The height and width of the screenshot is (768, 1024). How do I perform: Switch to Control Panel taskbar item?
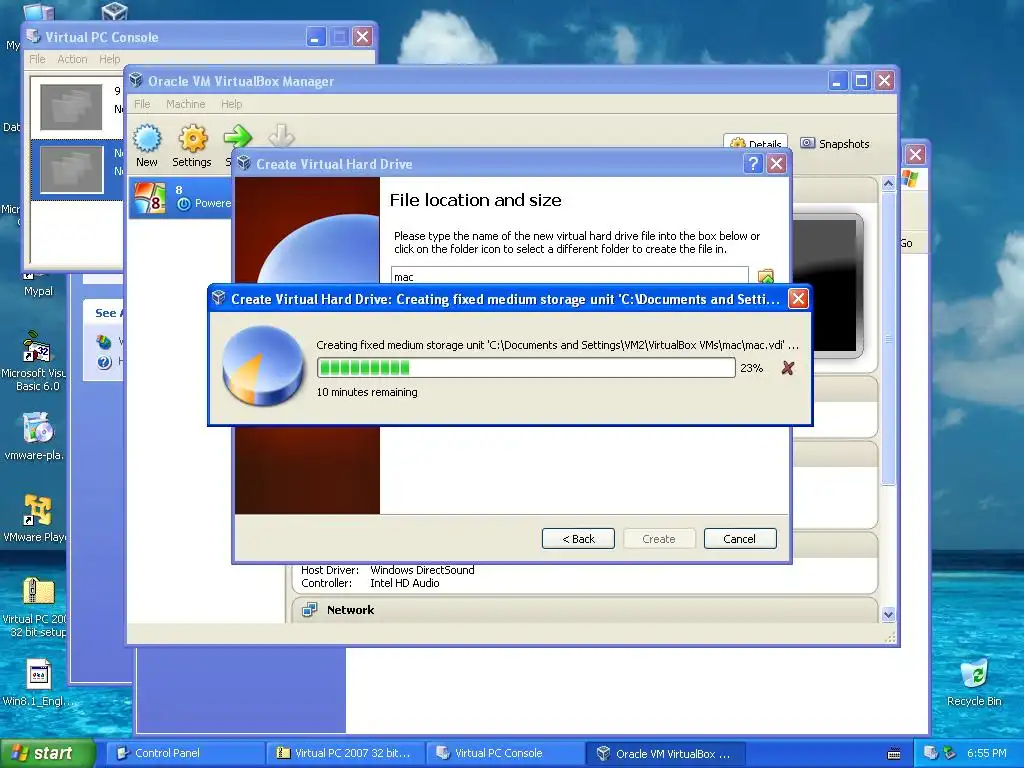(185, 753)
